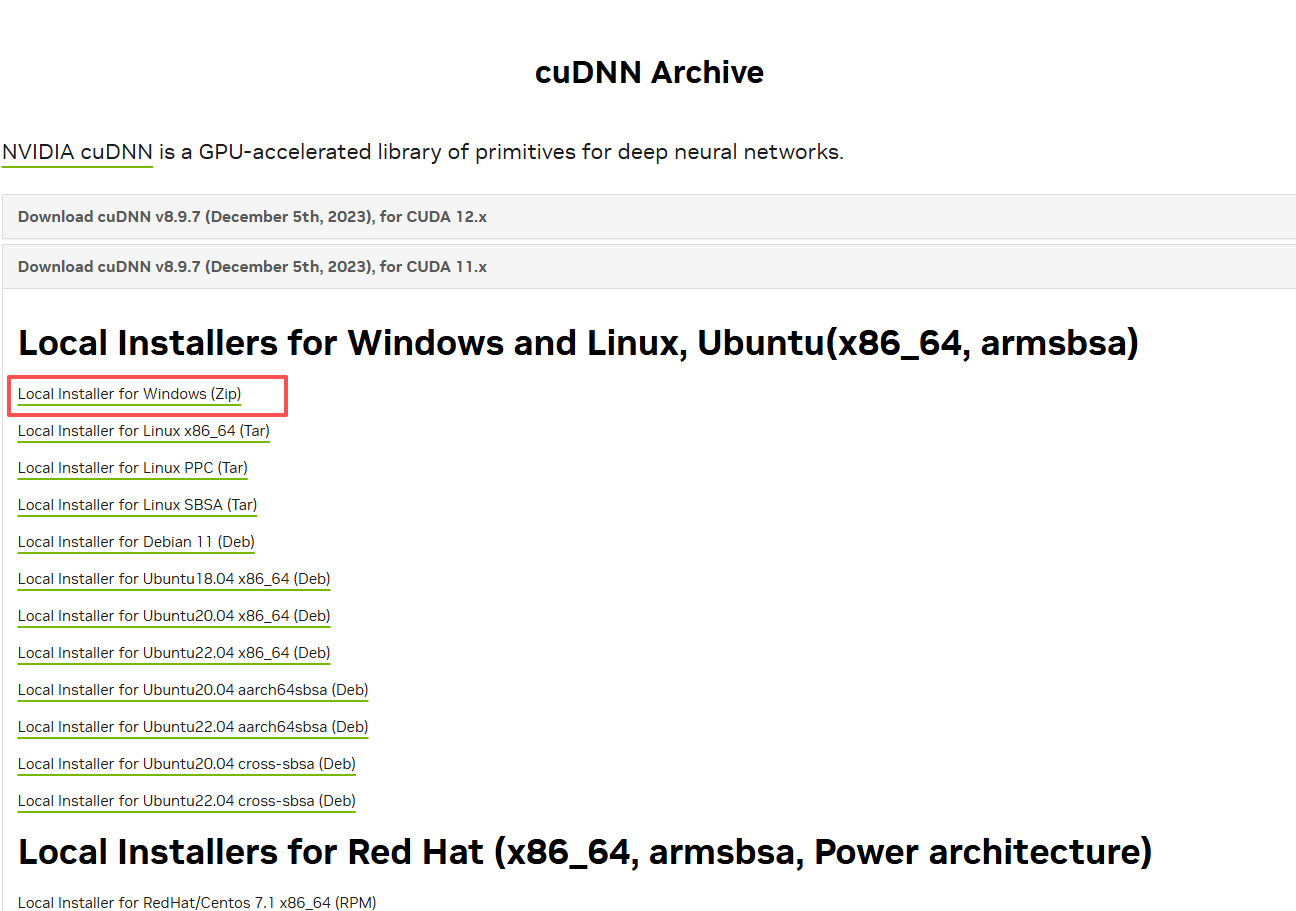Download Local Installer for Linux PPC (Tar)

click(133, 468)
